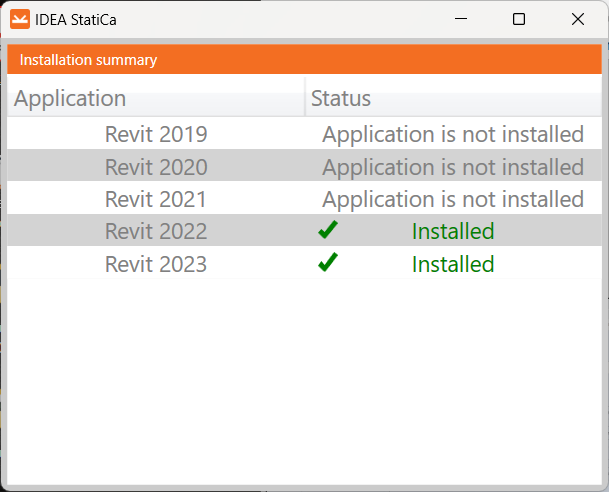Click the IDEA StatiCa window title text
Screen dimensions: 609x492
coord(81,19)
